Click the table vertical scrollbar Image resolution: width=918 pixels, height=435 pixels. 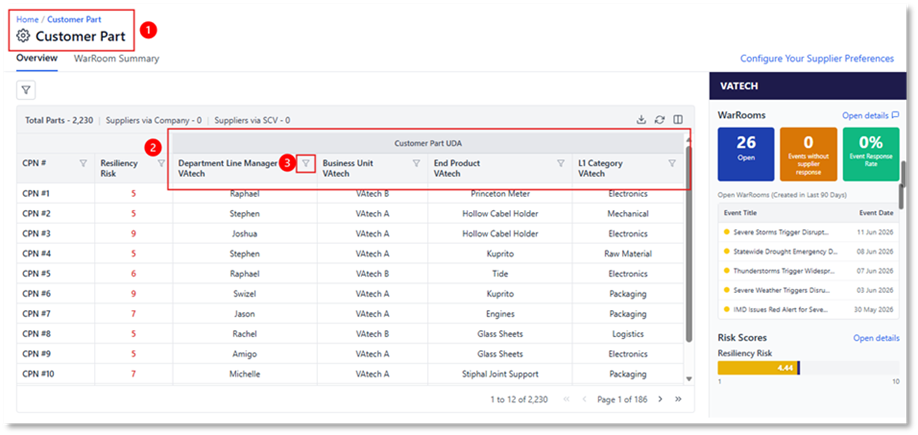pyautogui.click(x=688, y=244)
